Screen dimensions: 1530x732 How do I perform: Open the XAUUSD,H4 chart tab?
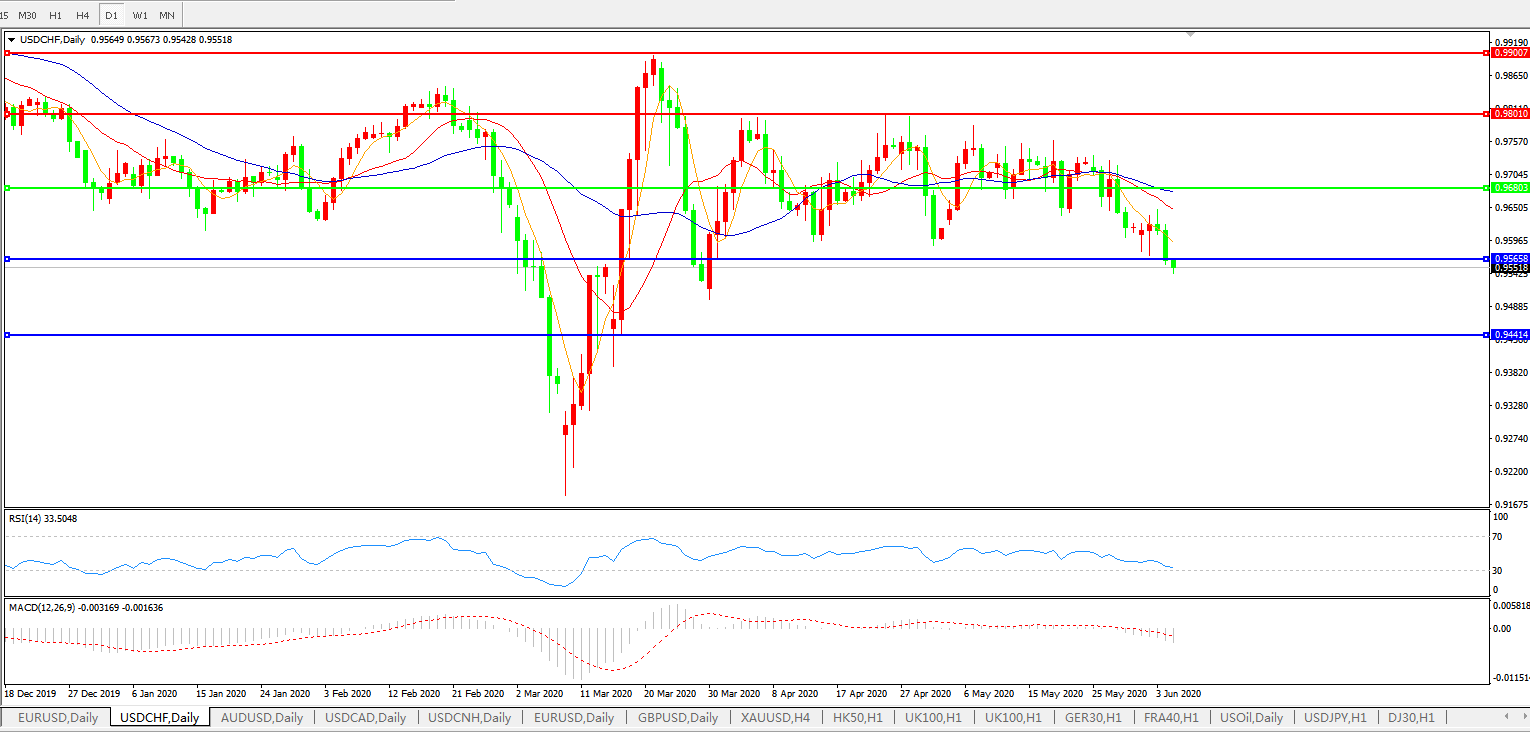coord(775,717)
